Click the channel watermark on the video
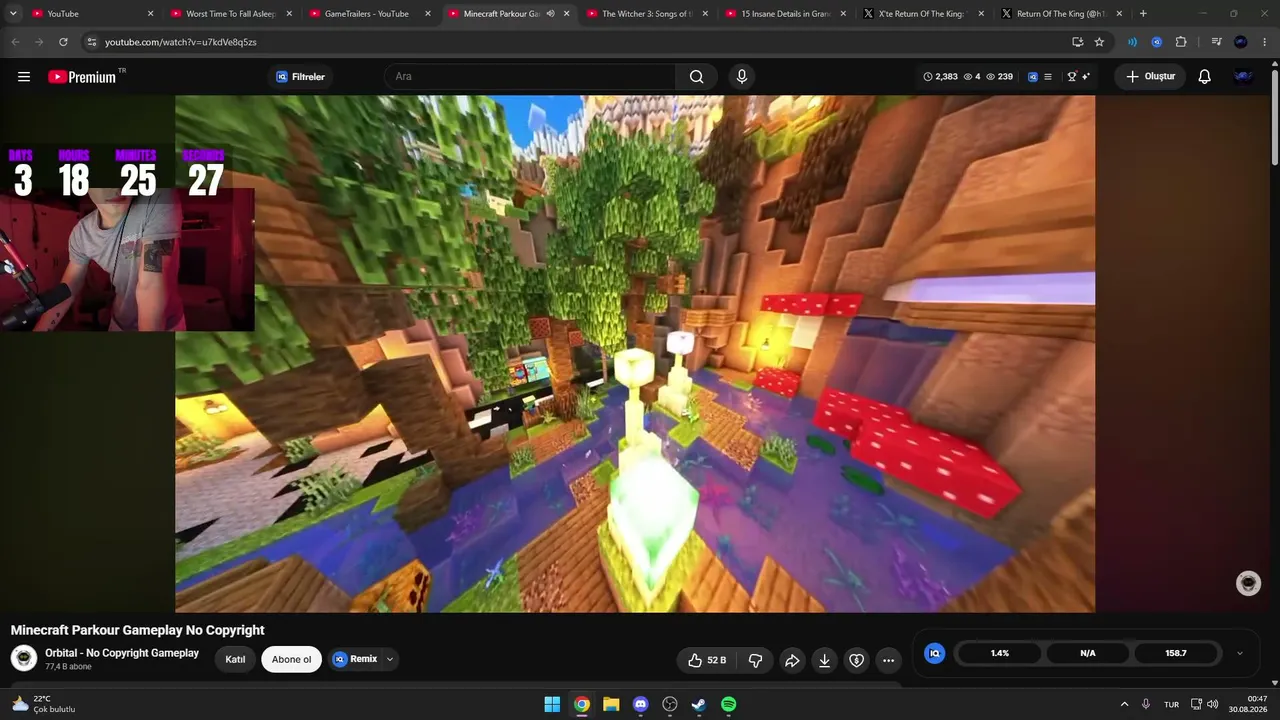This screenshot has height=720, width=1280. tap(1248, 584)
